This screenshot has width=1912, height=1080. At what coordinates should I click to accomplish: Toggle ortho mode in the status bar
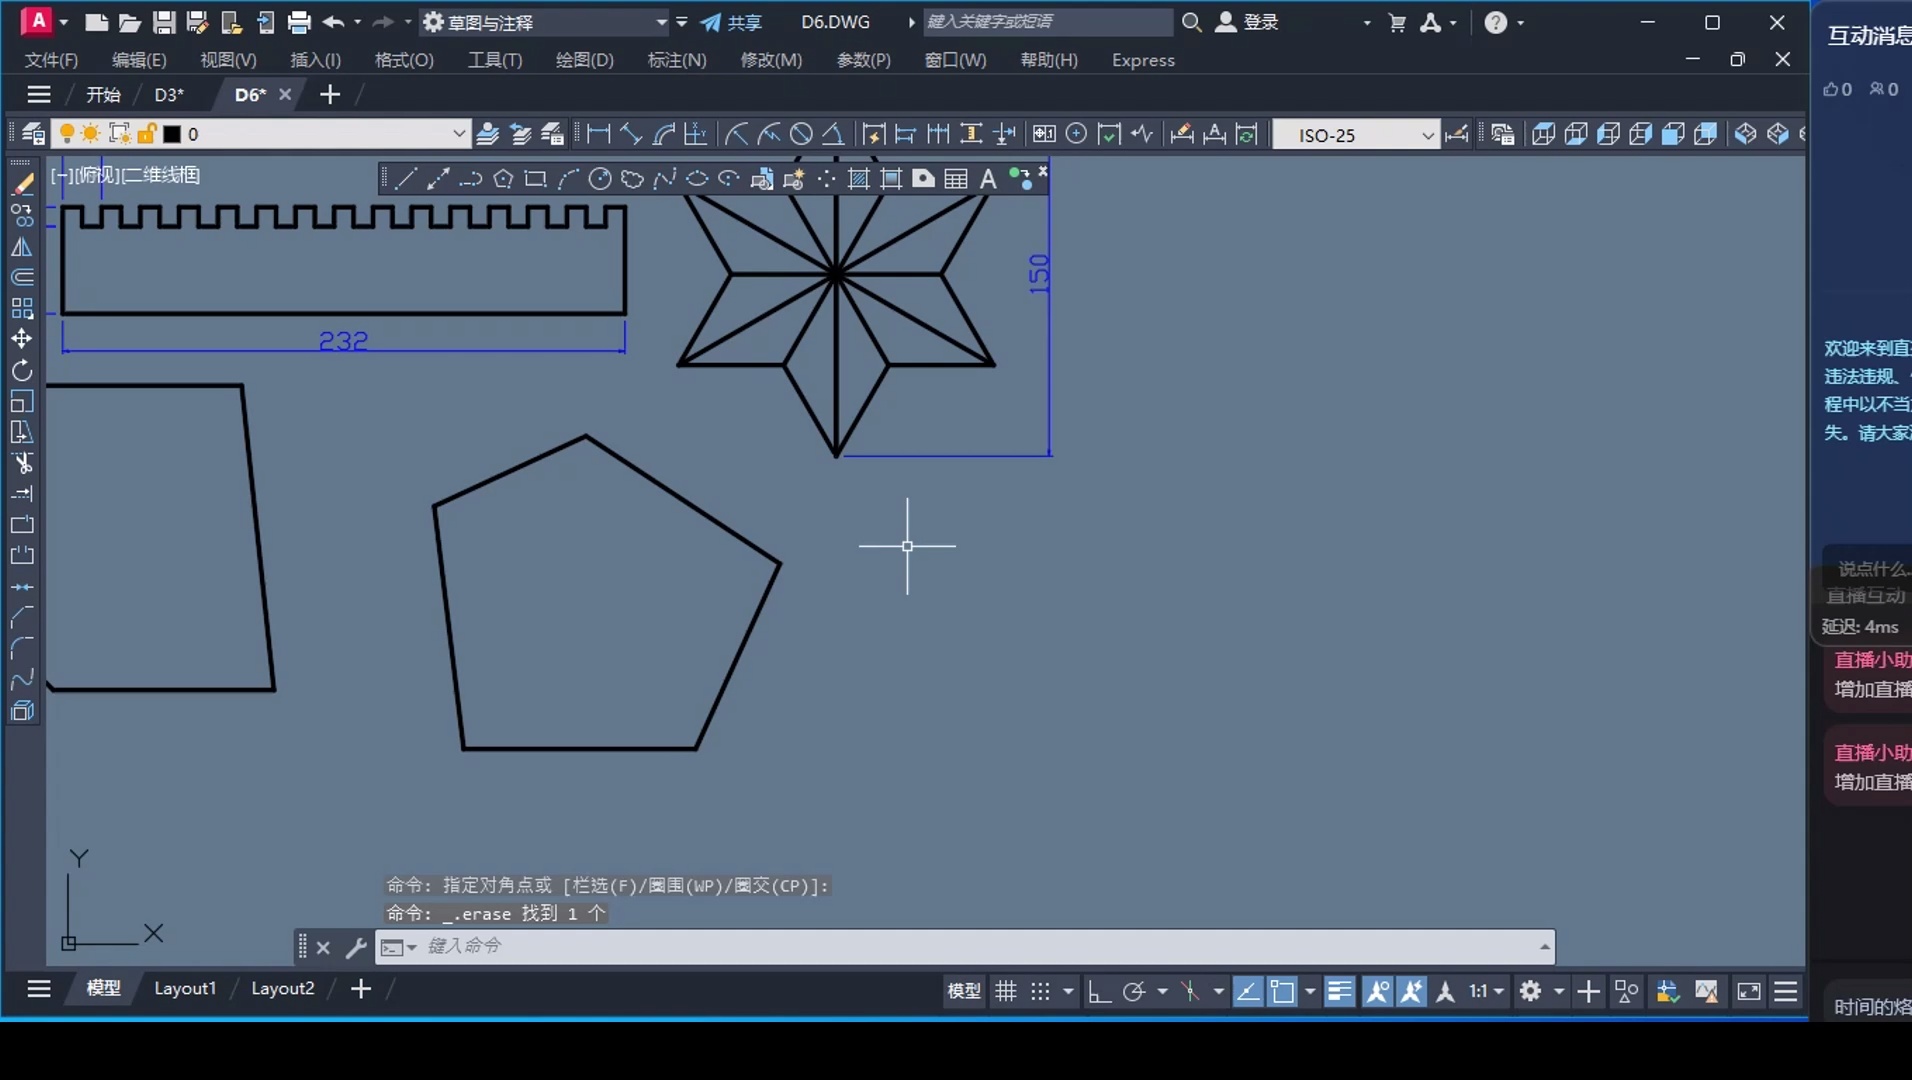(1099, 991)
